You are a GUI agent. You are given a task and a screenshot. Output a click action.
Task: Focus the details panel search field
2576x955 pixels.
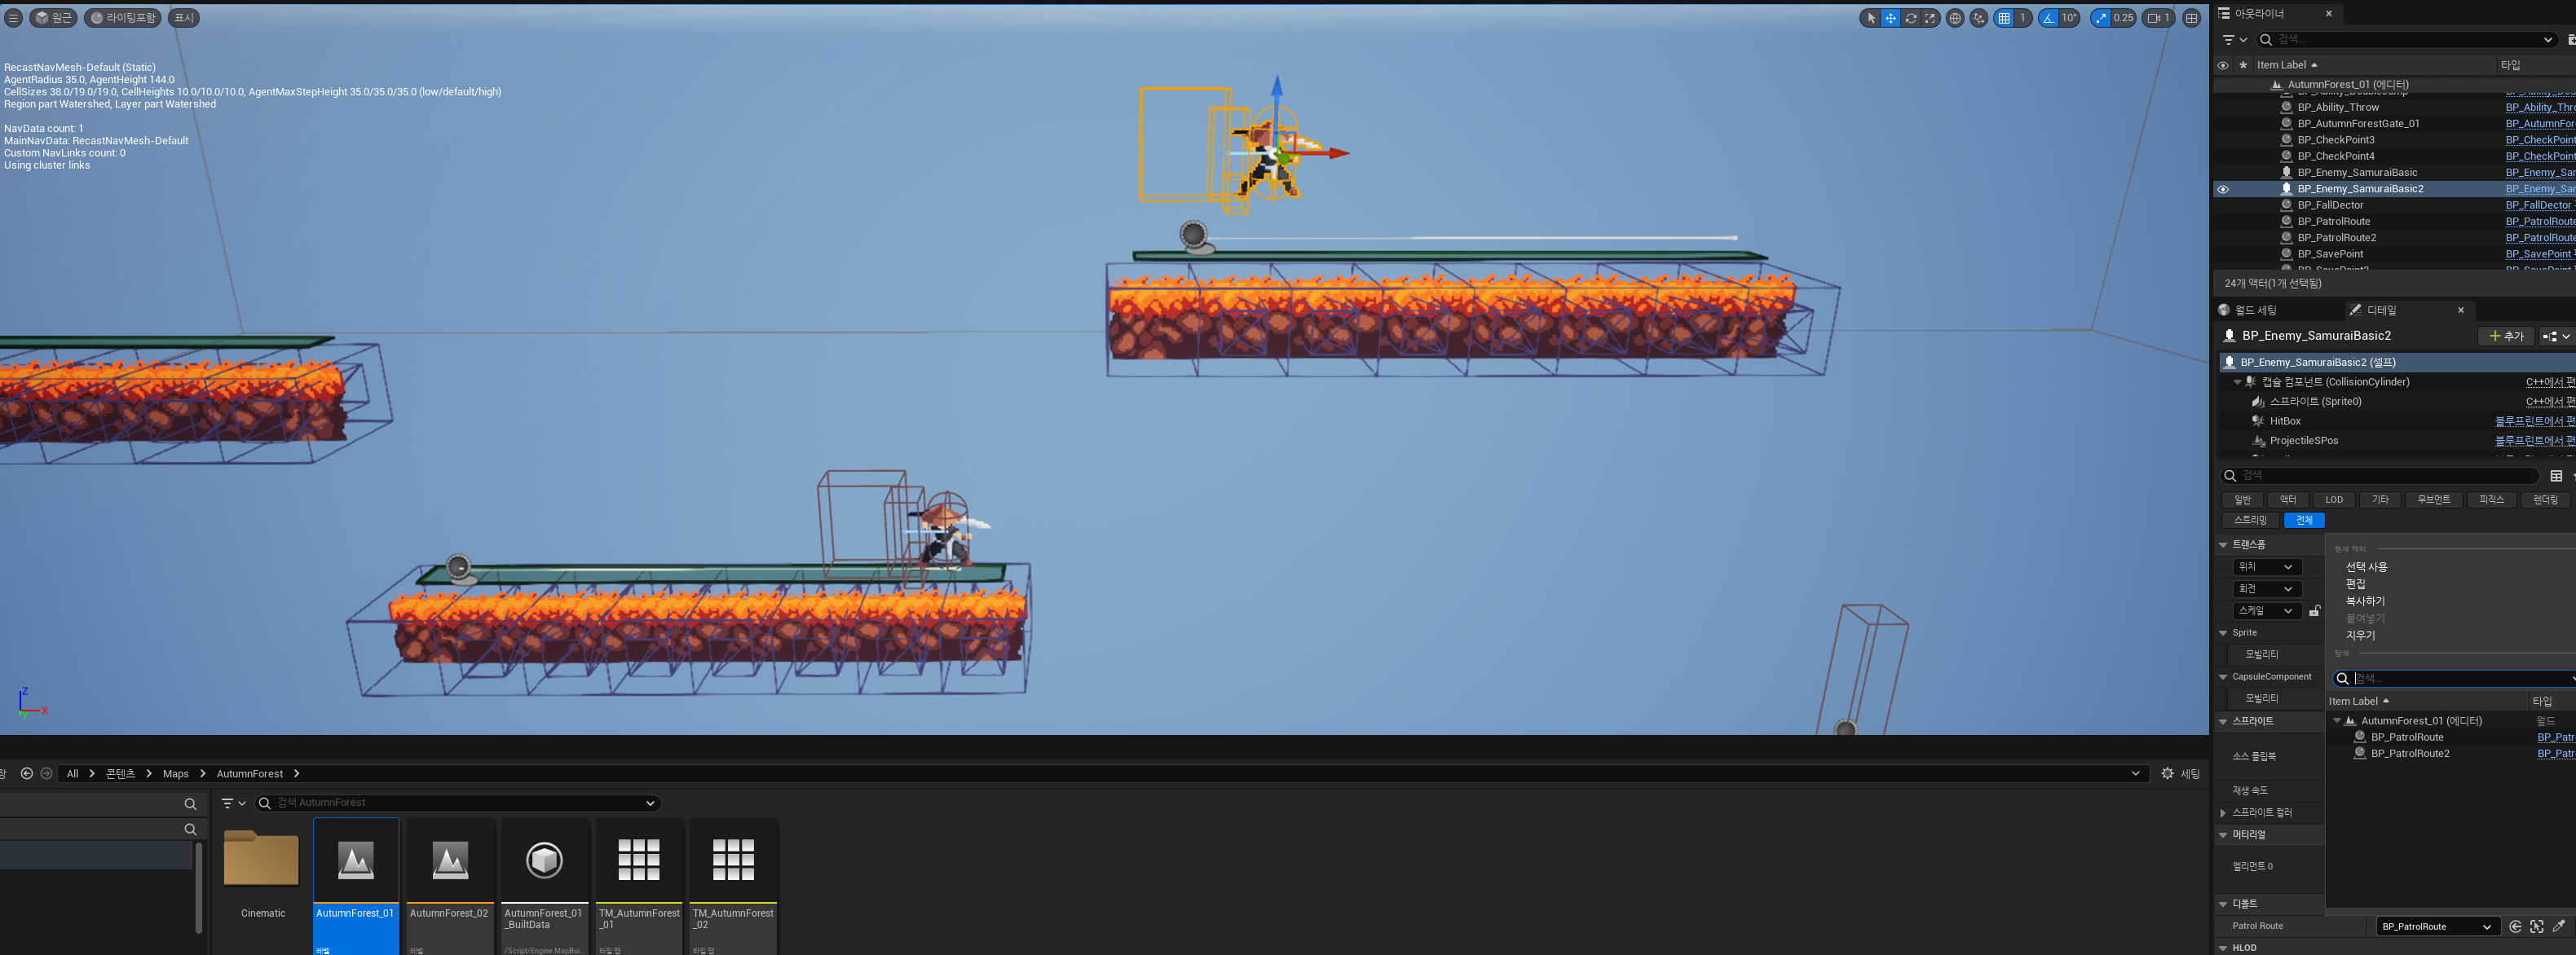(x=2379, y=476)
